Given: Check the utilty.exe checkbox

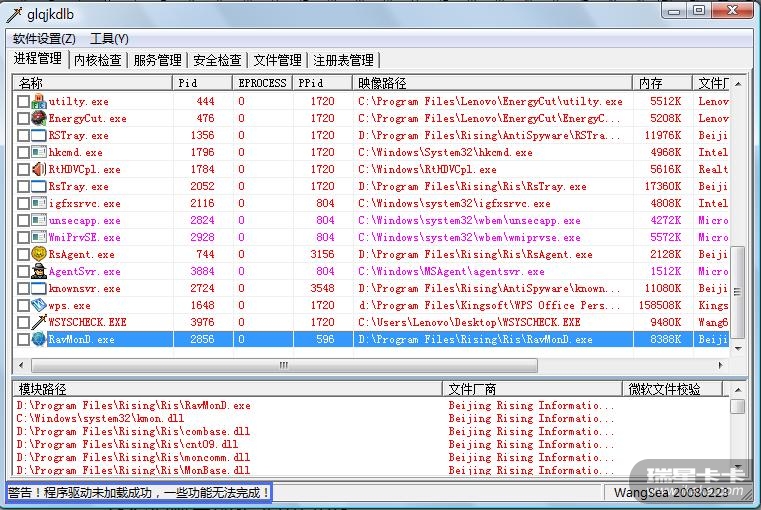Looking at the screenshot, I should coord(23,101).
